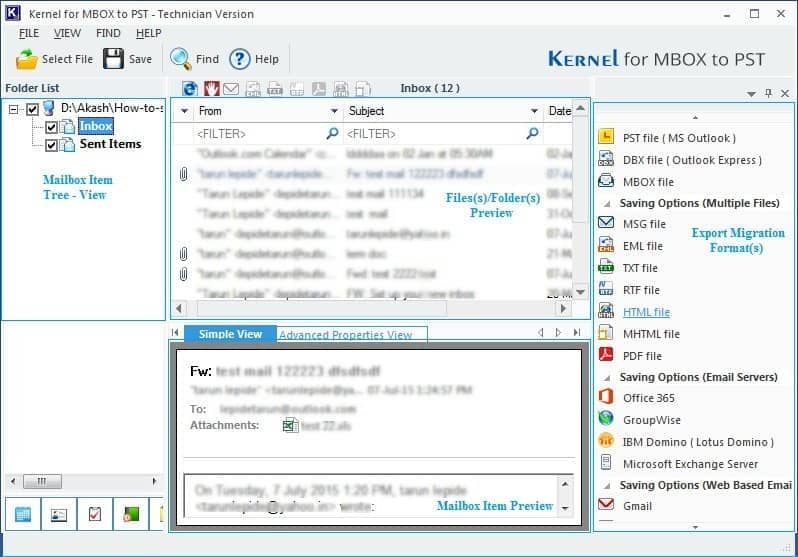Pin the saving options panel
This screenshot has height=557, width=798.
[768, 93]
